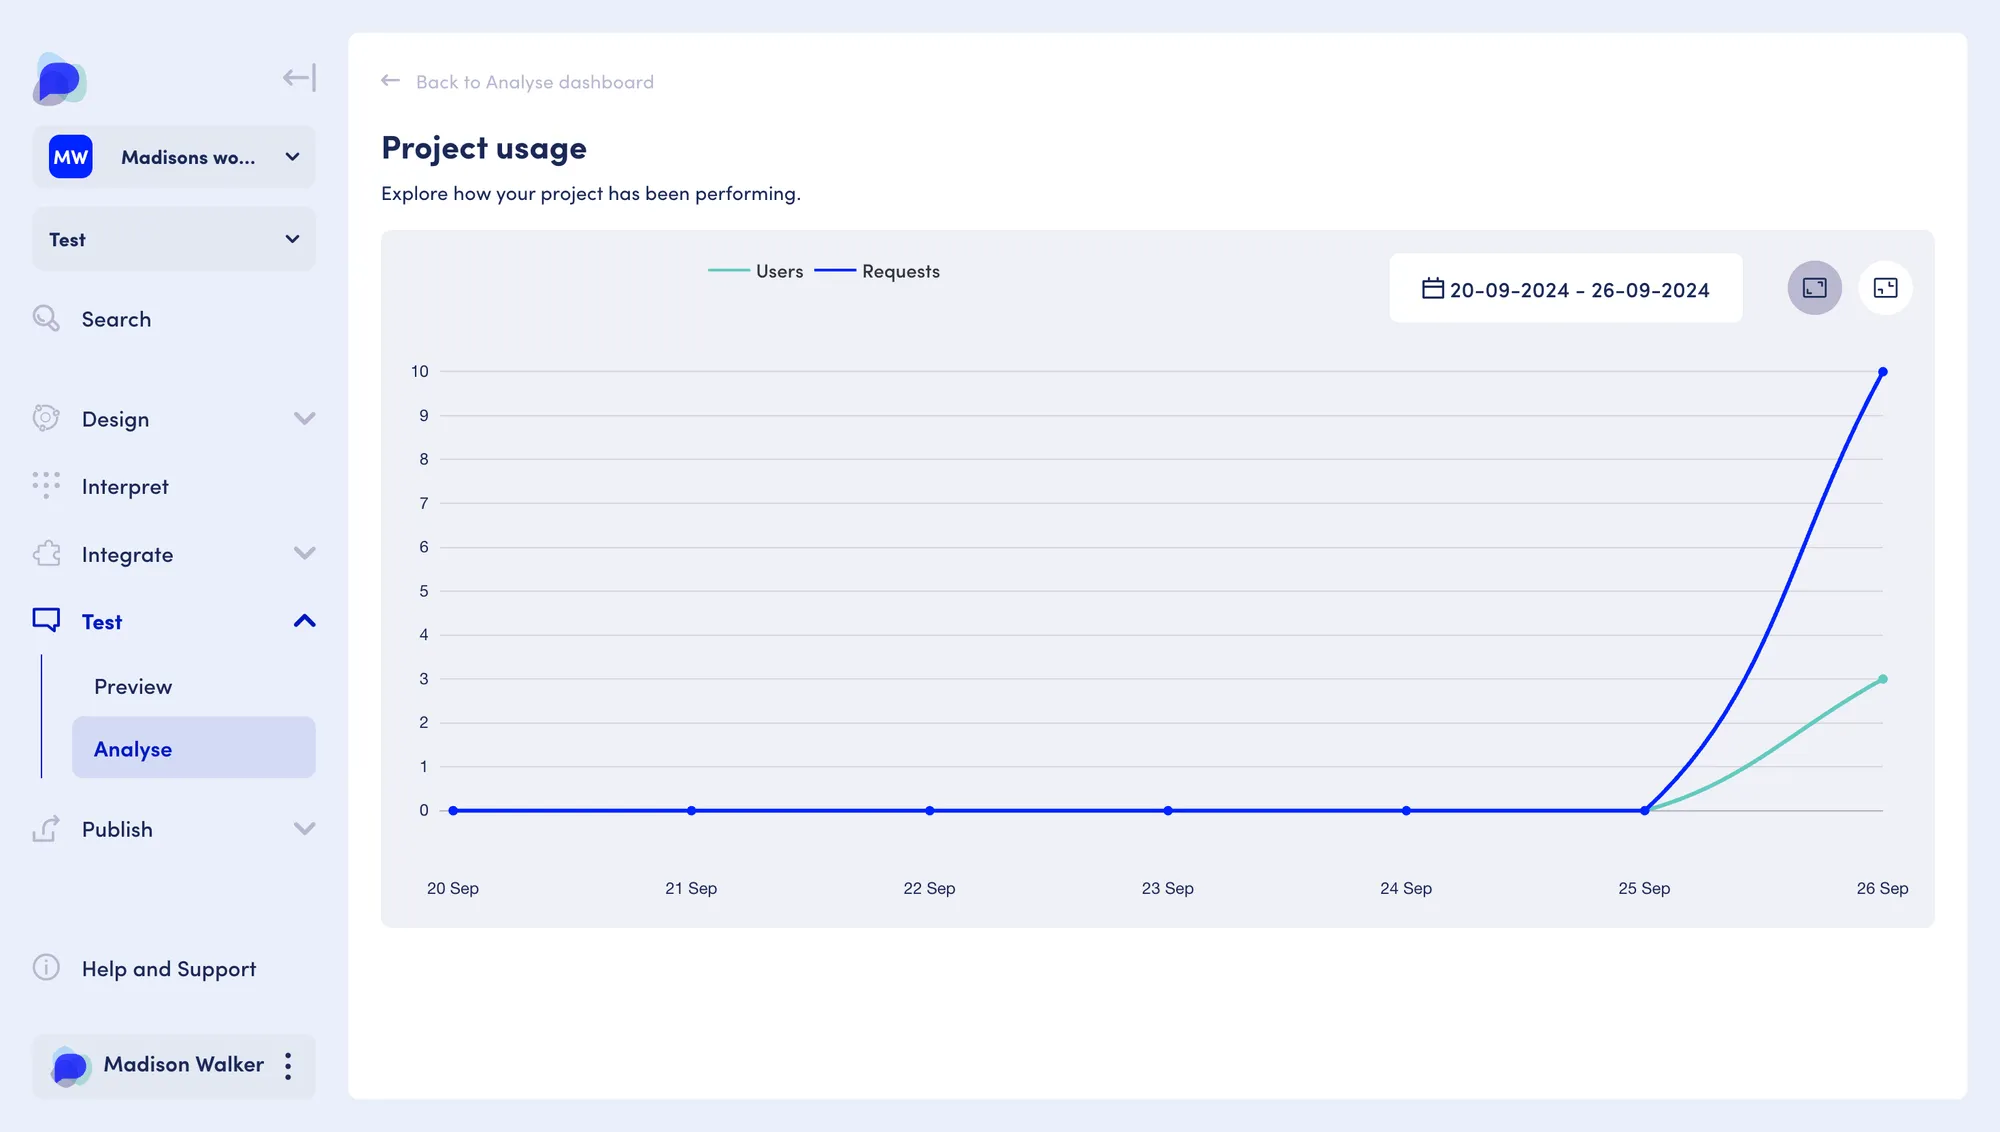Click the Design label in sidebar
Viewport: 2000px width, 1132px height.
point(115,419)
